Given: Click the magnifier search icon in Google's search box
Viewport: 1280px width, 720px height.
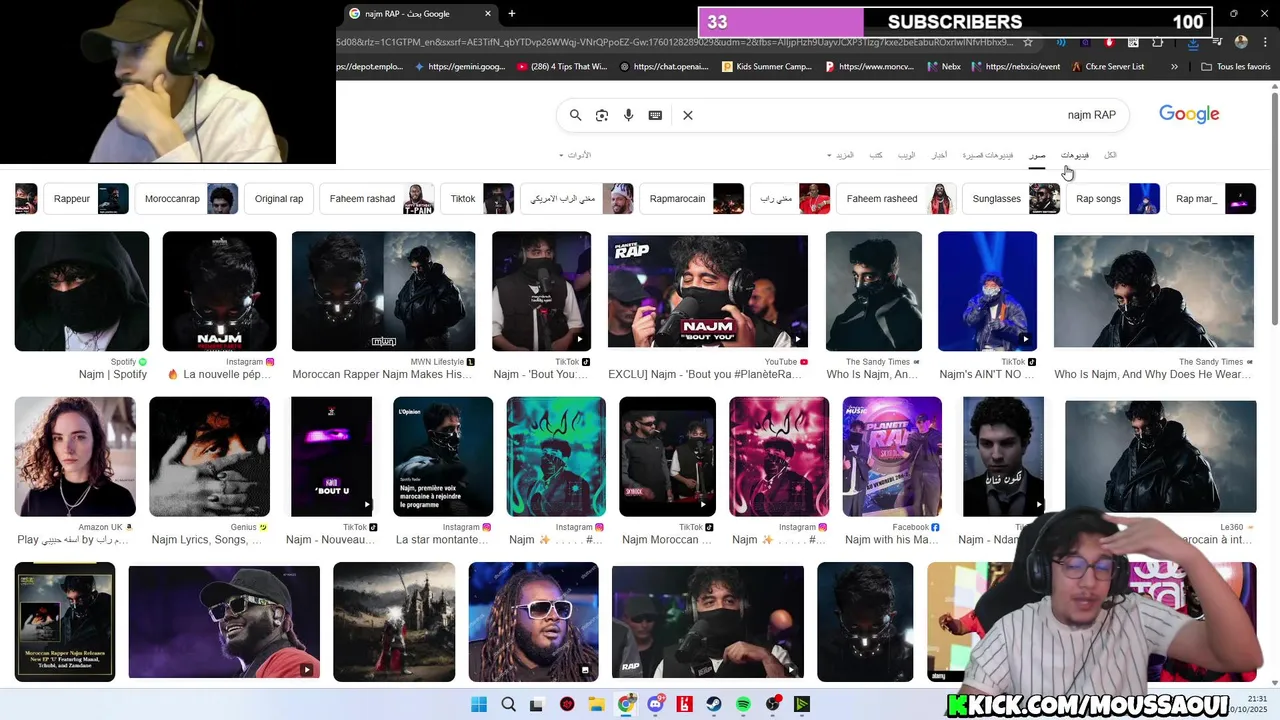Looking at the screenshot, I should click(x=575, y=115).
